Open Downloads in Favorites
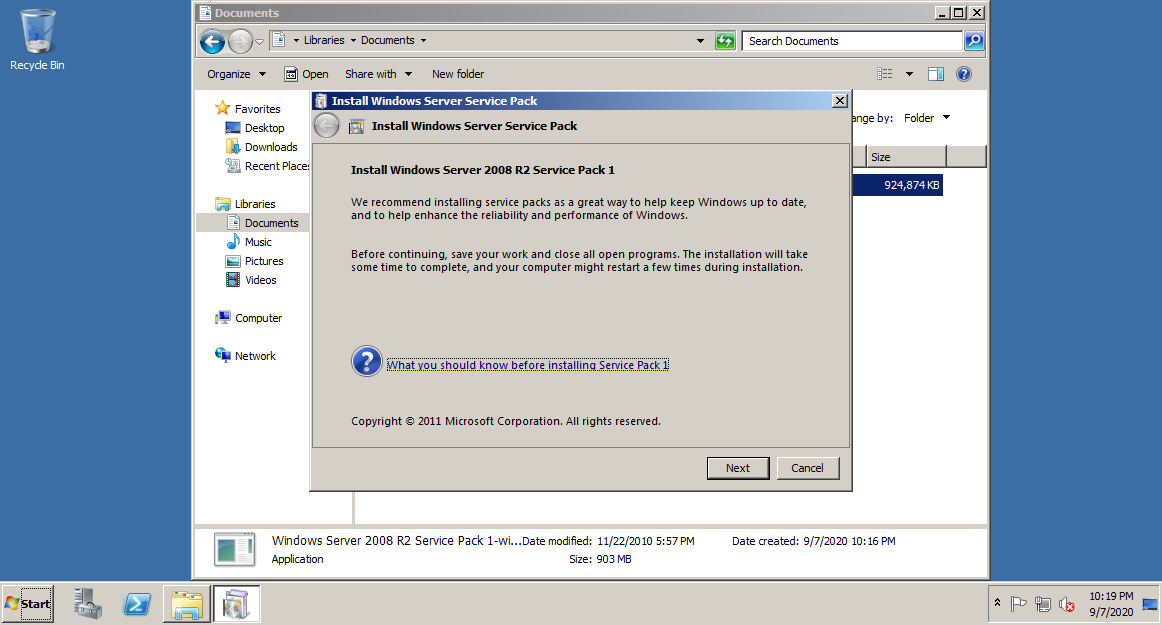This screenshot has height=625, width=1162. tap(271, 148)
